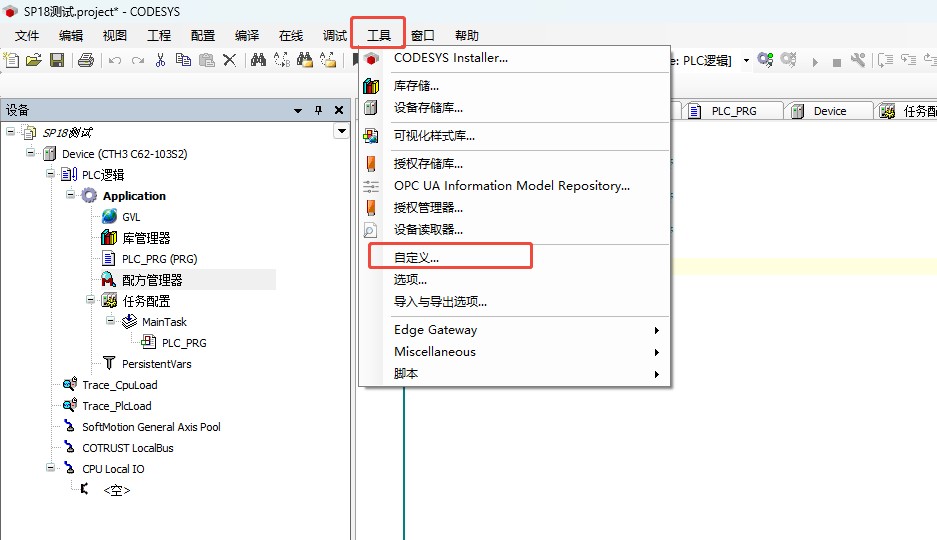Click the Step Over debug icon
The height and width of the screenshot is (540, 937).
point(886,60)
